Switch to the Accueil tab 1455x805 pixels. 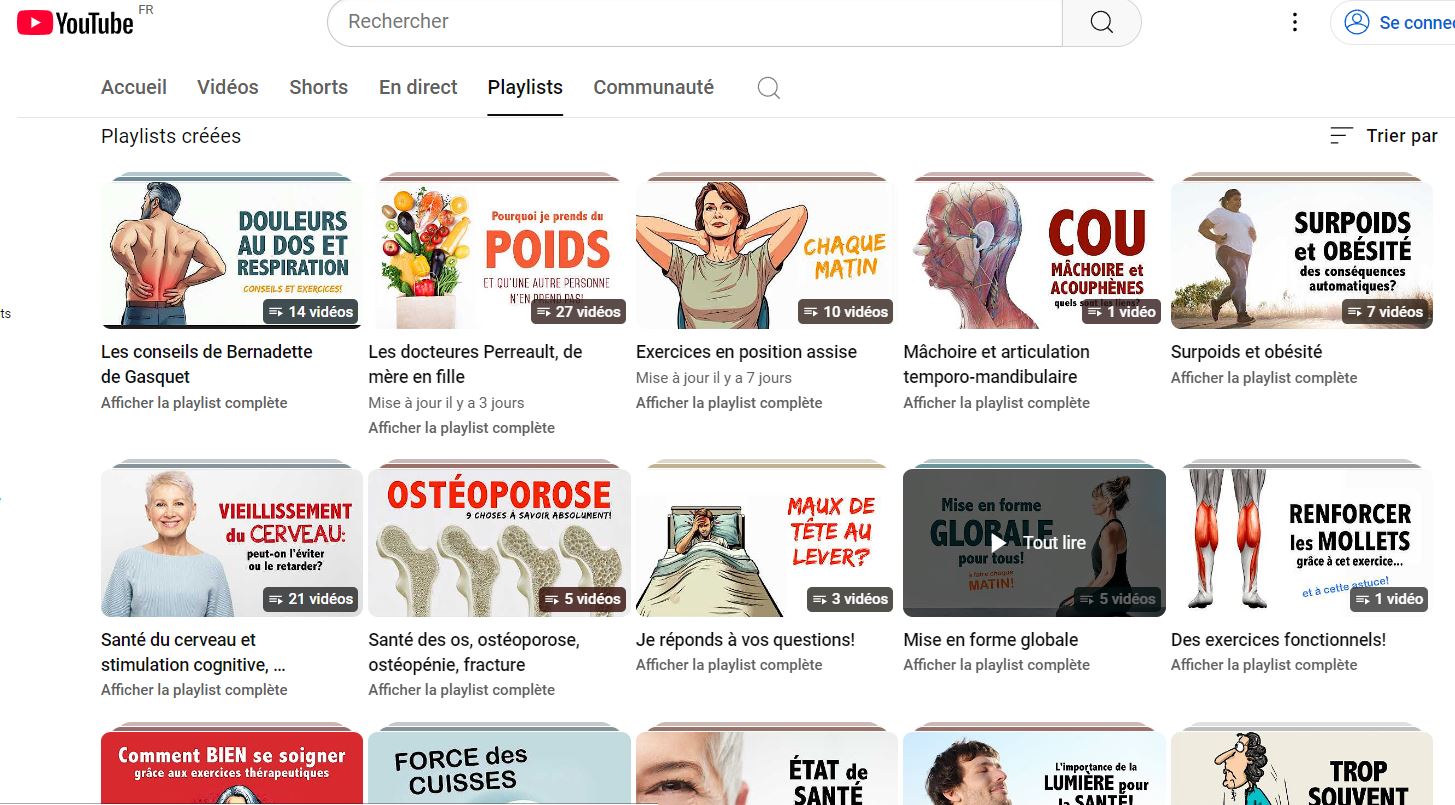pyautogui.click(x=134, y=87)
